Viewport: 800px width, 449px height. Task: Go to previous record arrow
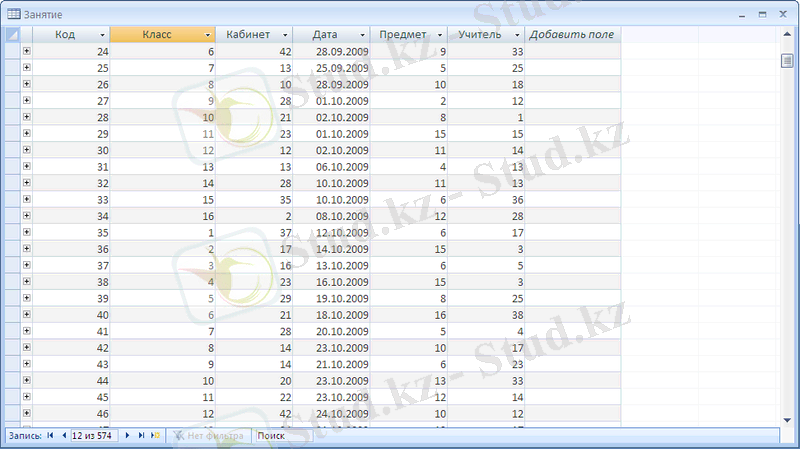pos(64,435)
